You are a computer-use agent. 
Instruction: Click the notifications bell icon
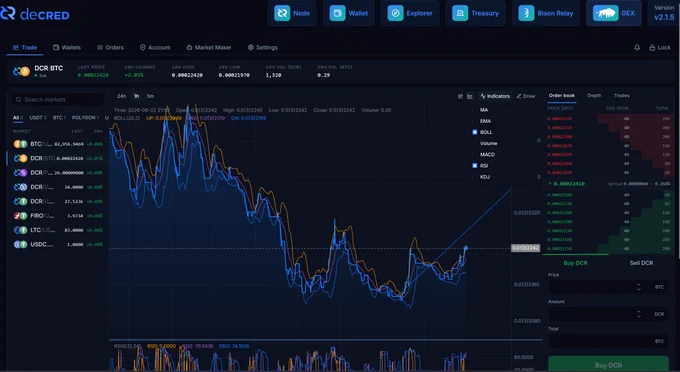pos(637,47)
